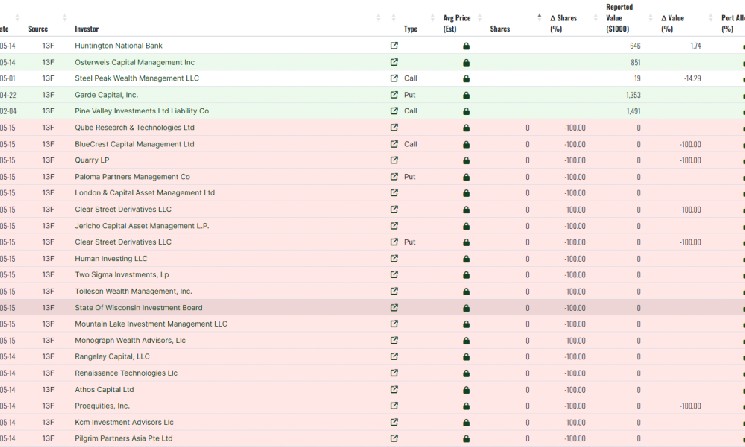
Task: Open Two Sigma Investments, Lp link
Action: pyautogui.click(x=122, y=275)
